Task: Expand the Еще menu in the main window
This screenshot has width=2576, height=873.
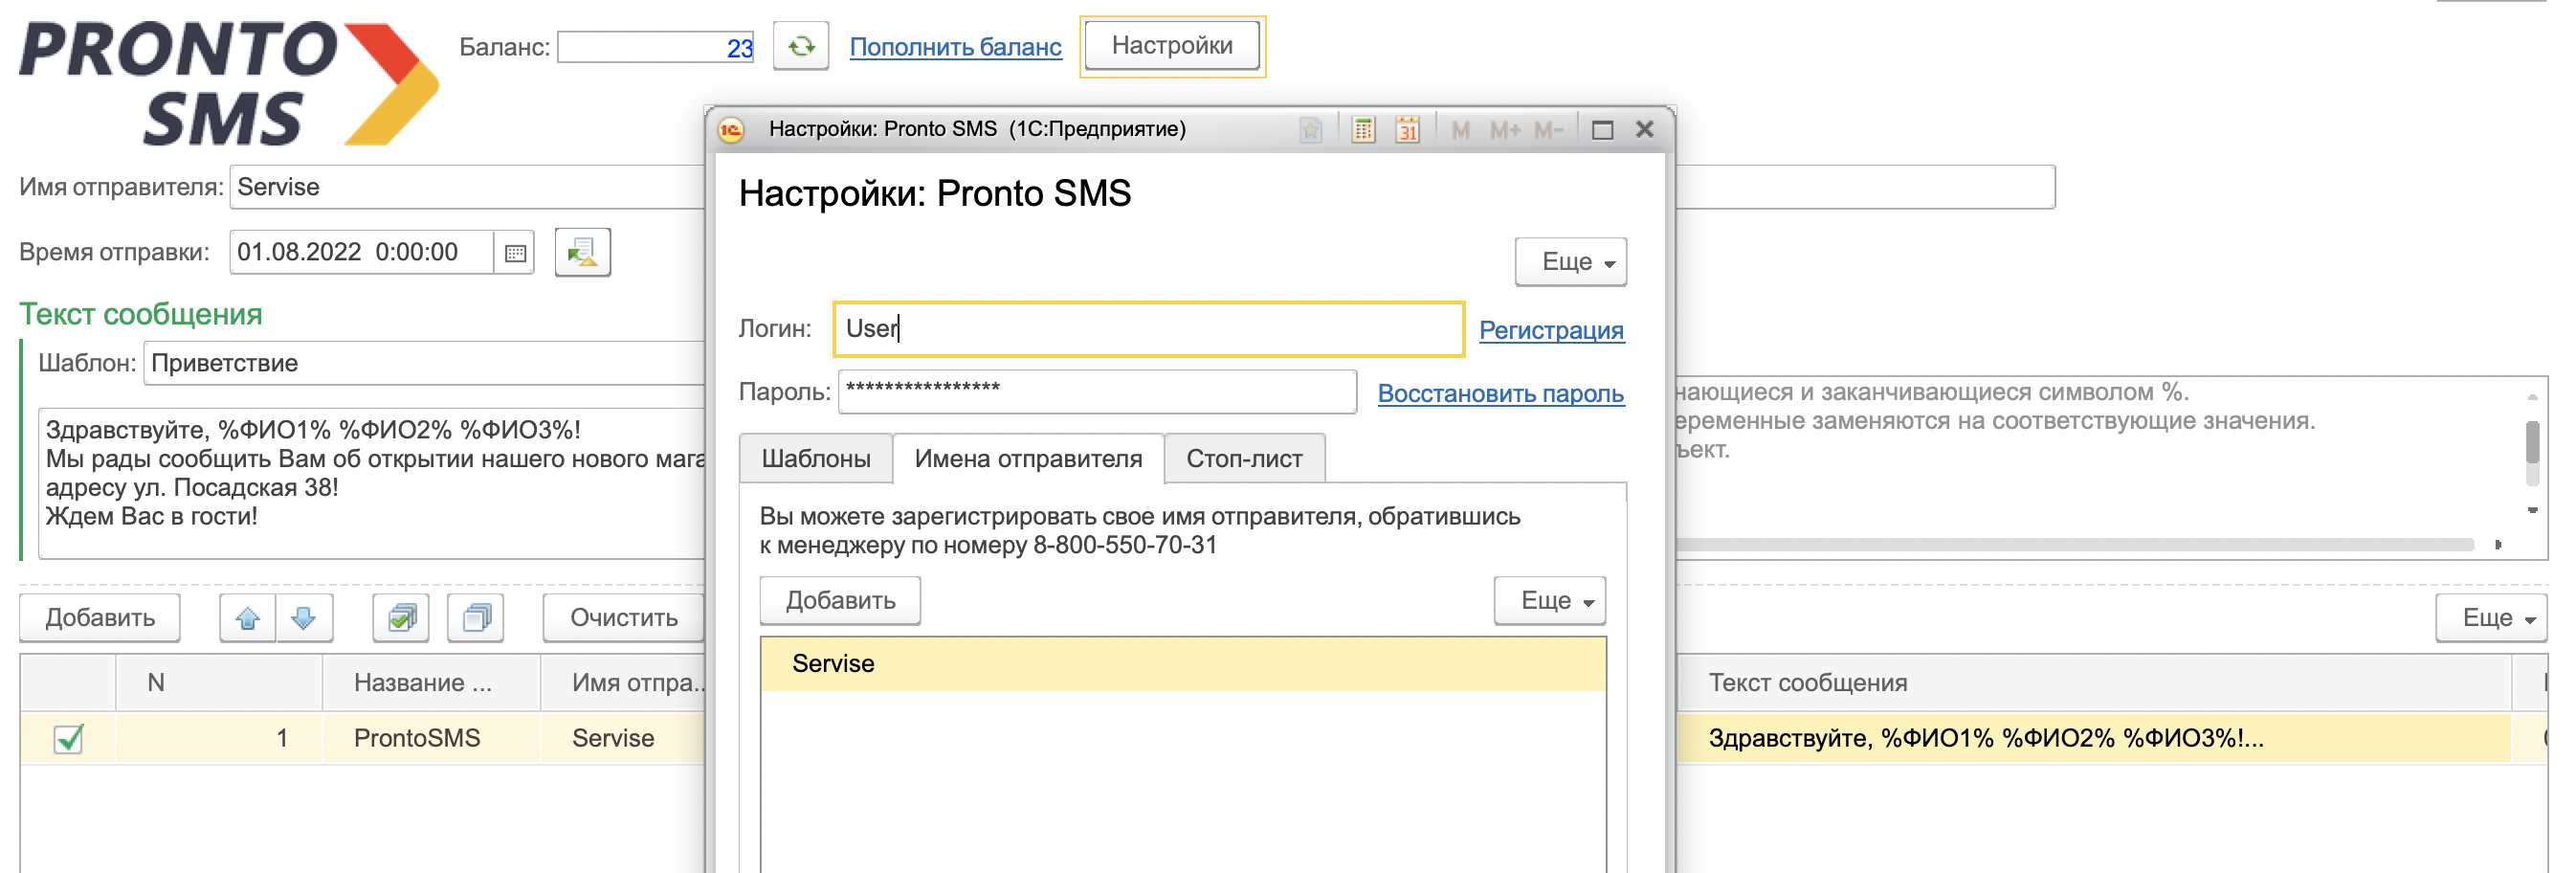Action: pos(2490,618)
